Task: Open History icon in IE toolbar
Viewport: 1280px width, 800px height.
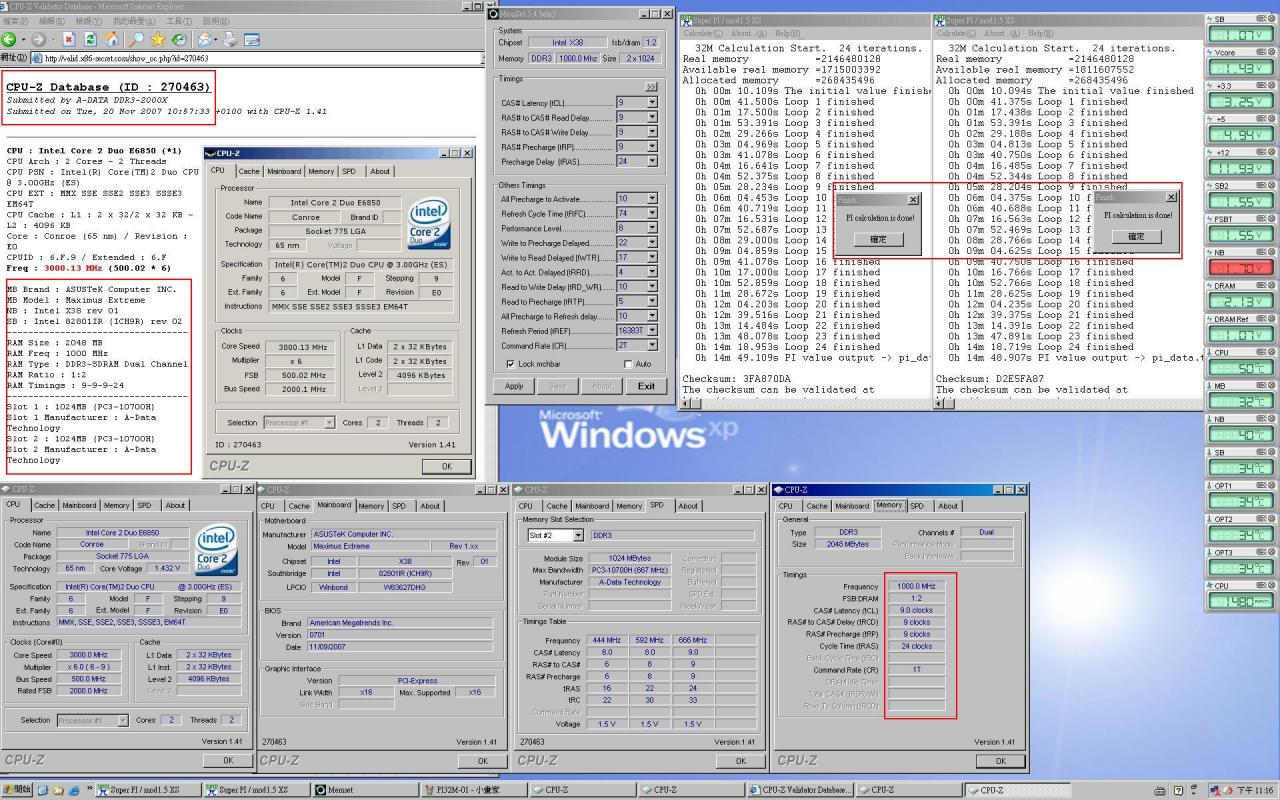Action: click(x=179, y=39)
